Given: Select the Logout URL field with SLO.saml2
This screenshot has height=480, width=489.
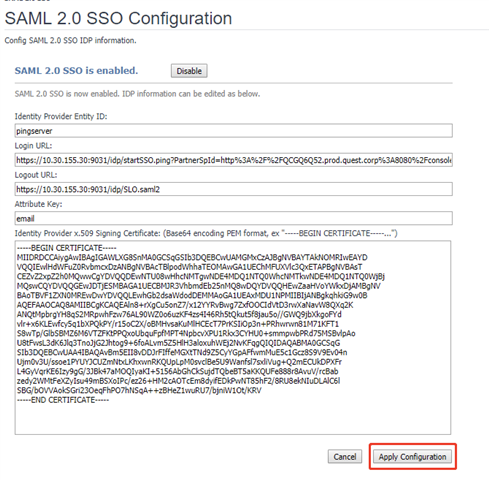Looking at the screenshot, I should [233, 189].
